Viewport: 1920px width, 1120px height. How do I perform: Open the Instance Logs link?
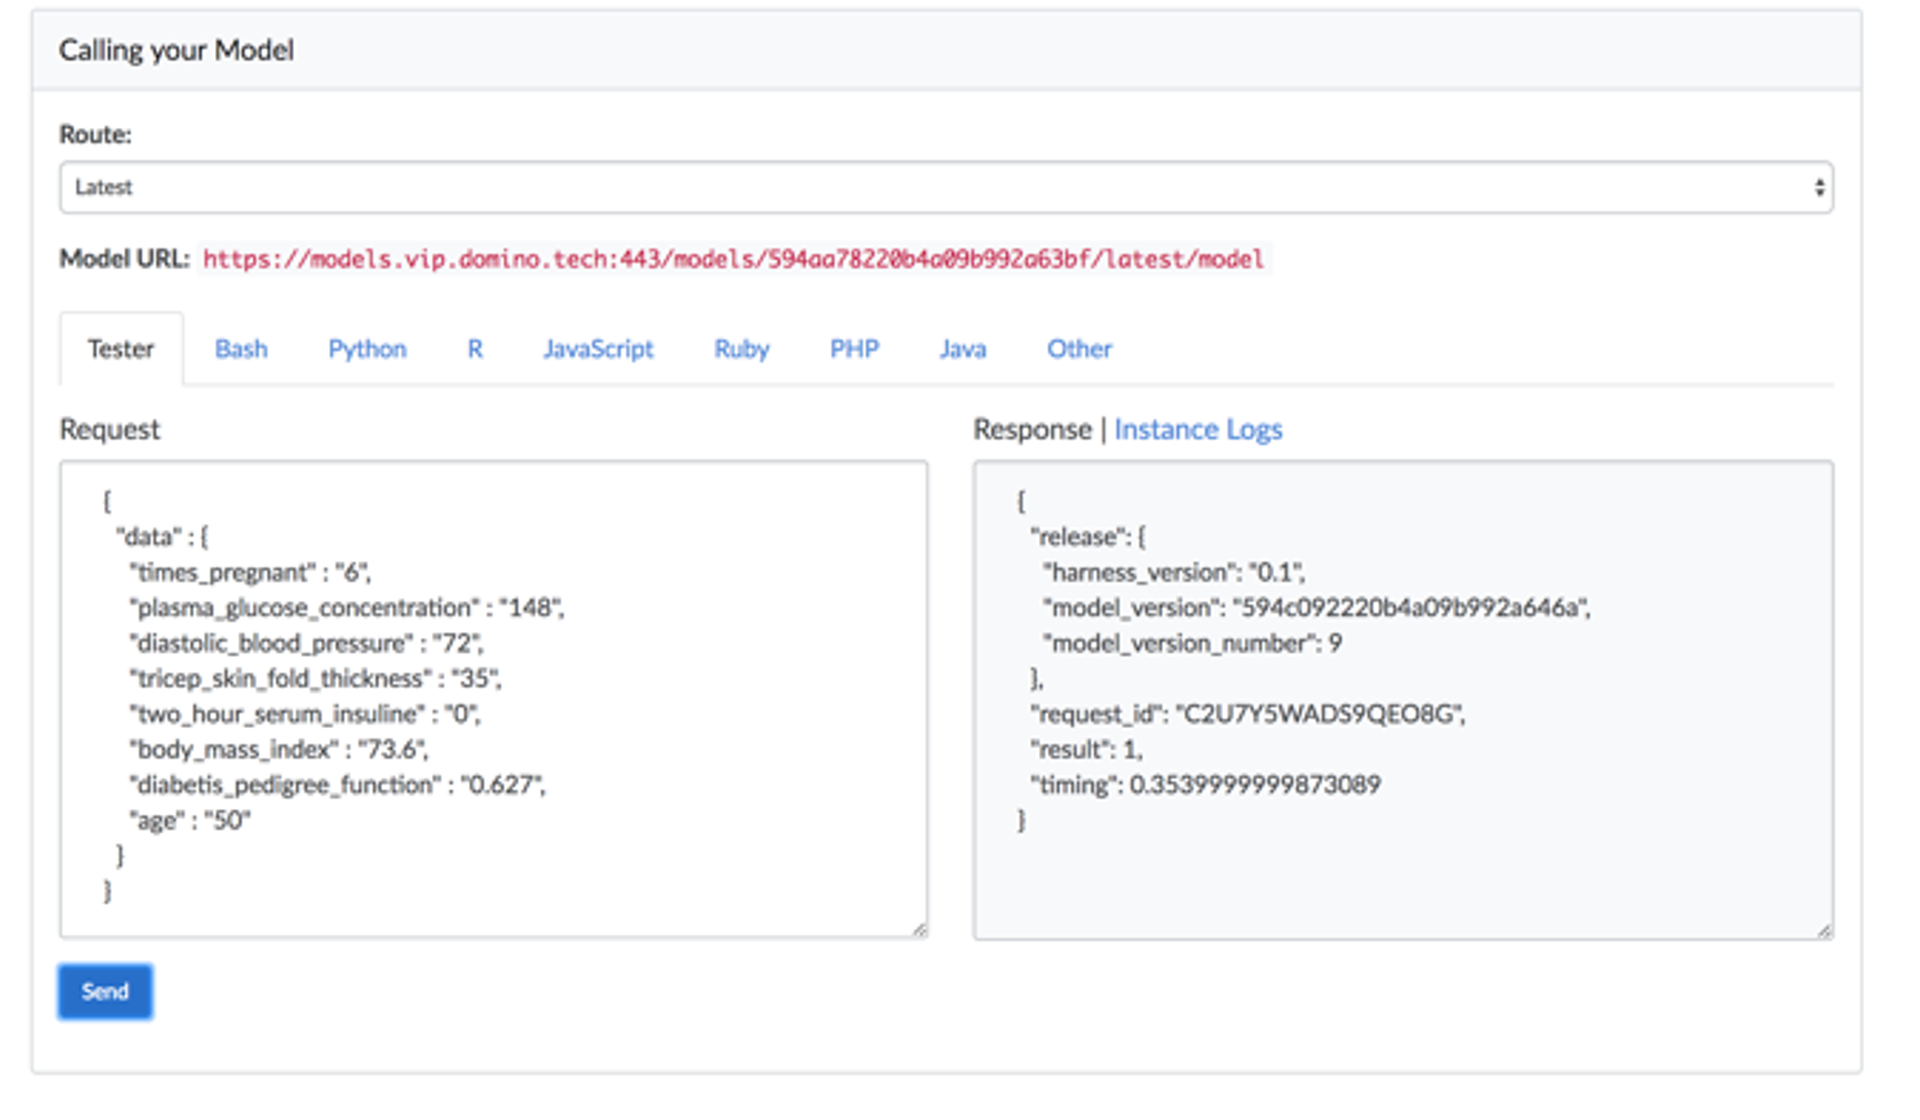pyautogui.click(x=1197, y=430)
